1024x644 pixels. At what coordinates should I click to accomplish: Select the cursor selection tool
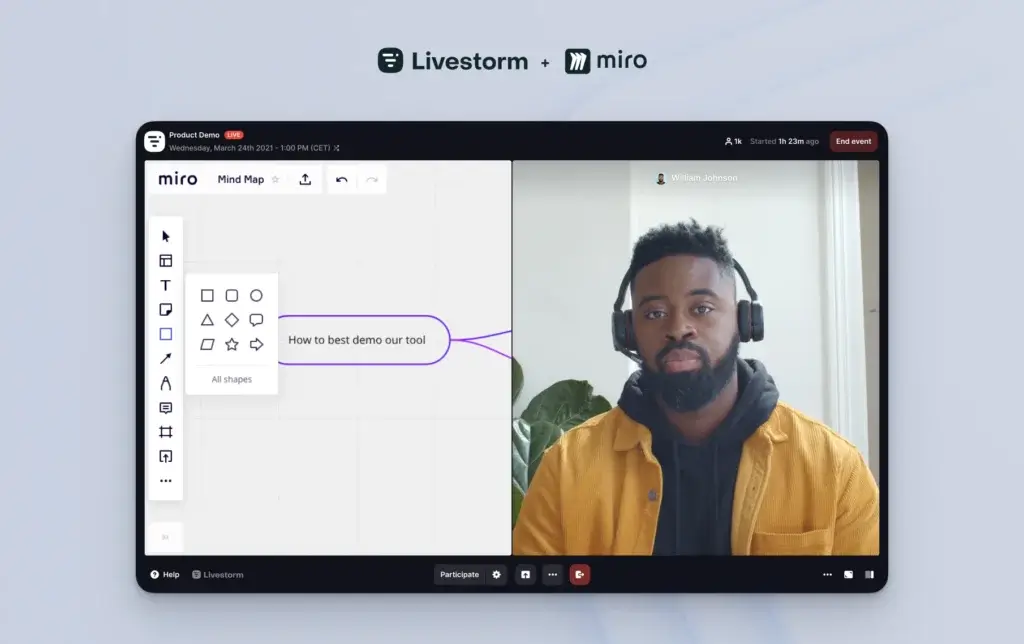(x=166, y=236)
